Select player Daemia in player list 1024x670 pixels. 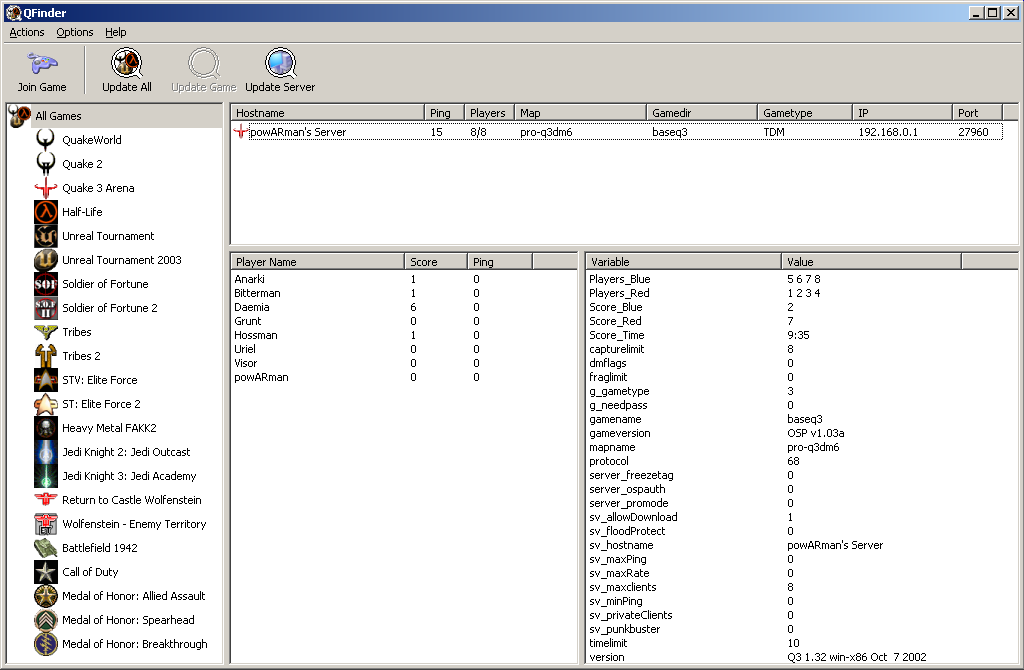coord(251,308)
